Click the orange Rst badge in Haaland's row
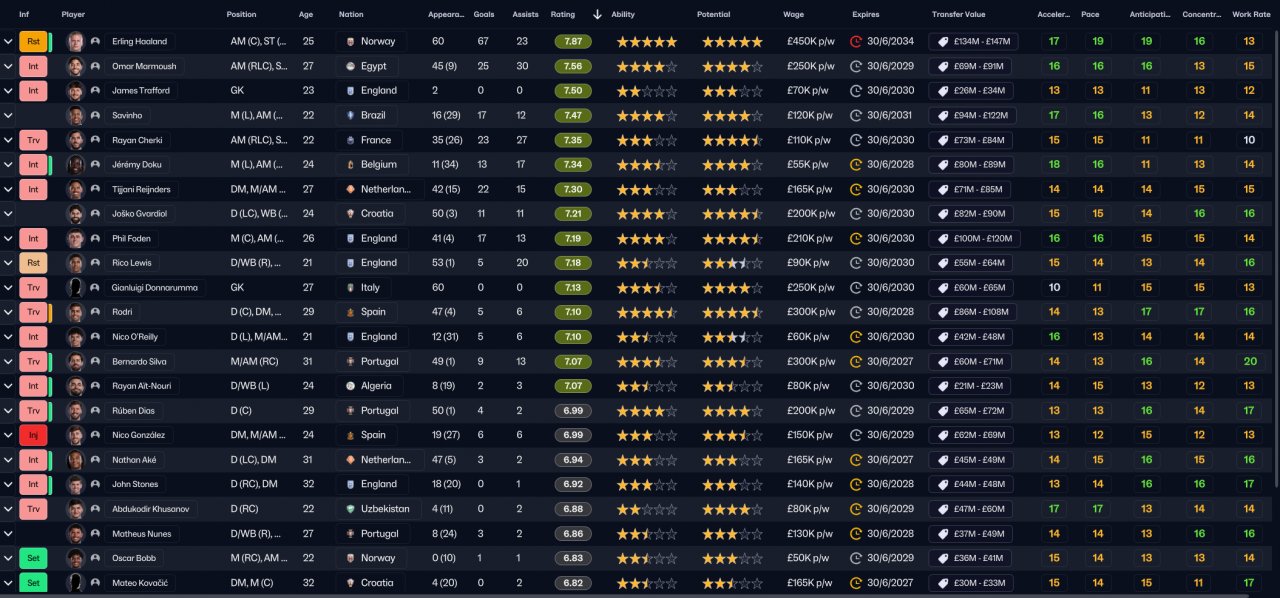Viewport: 1280px width, 598px height. 33,42
